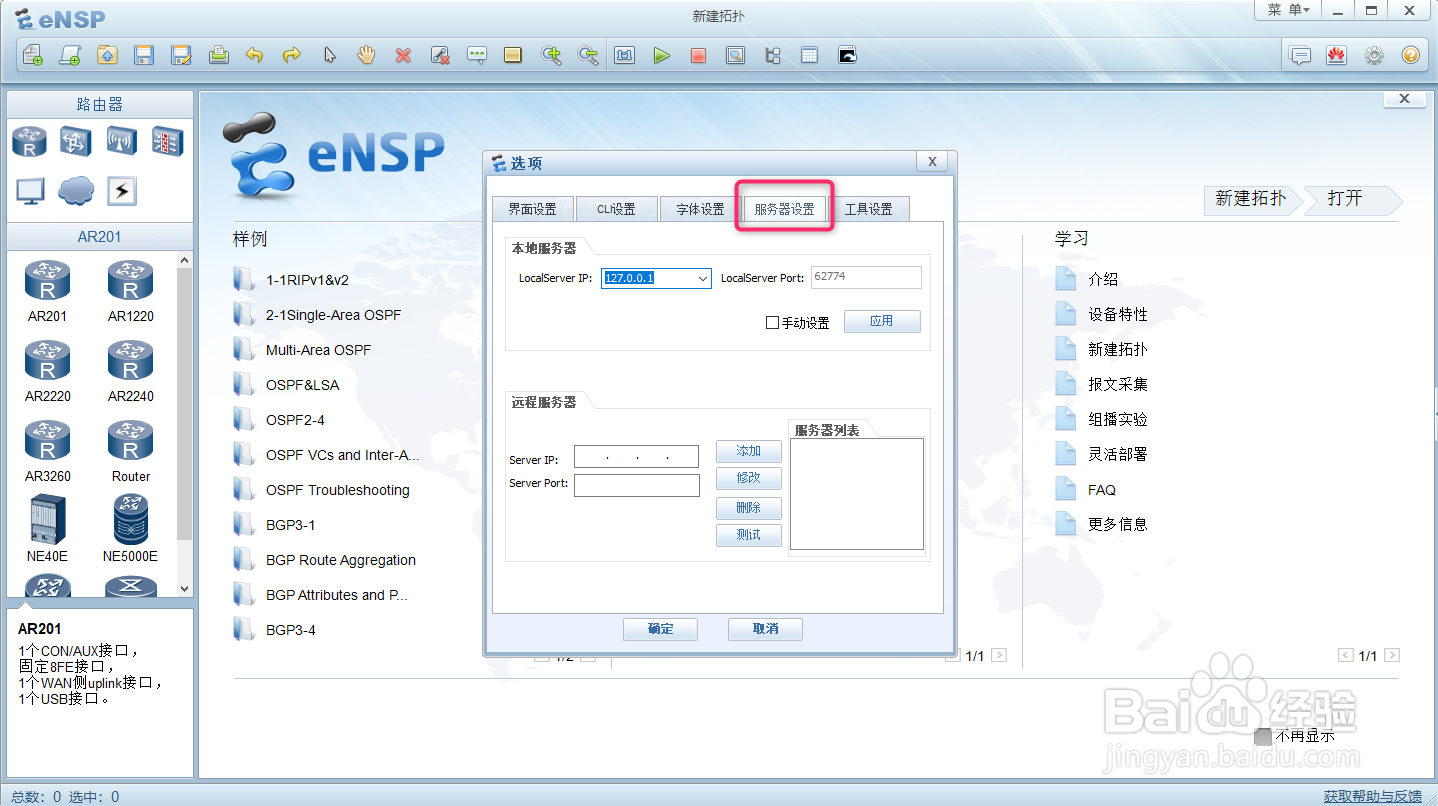
Task: Select the AR3260 router in device list
Action: point(47,440)
